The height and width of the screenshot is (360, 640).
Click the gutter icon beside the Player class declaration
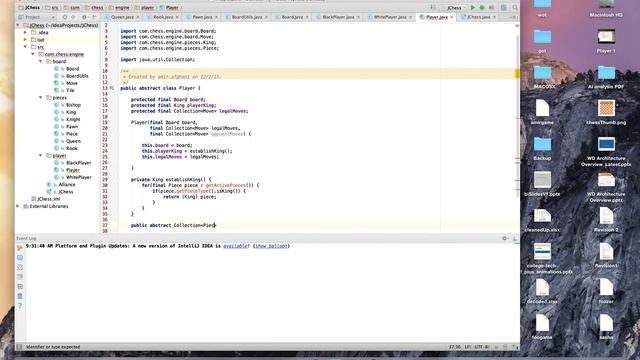(x=112, y=88)
